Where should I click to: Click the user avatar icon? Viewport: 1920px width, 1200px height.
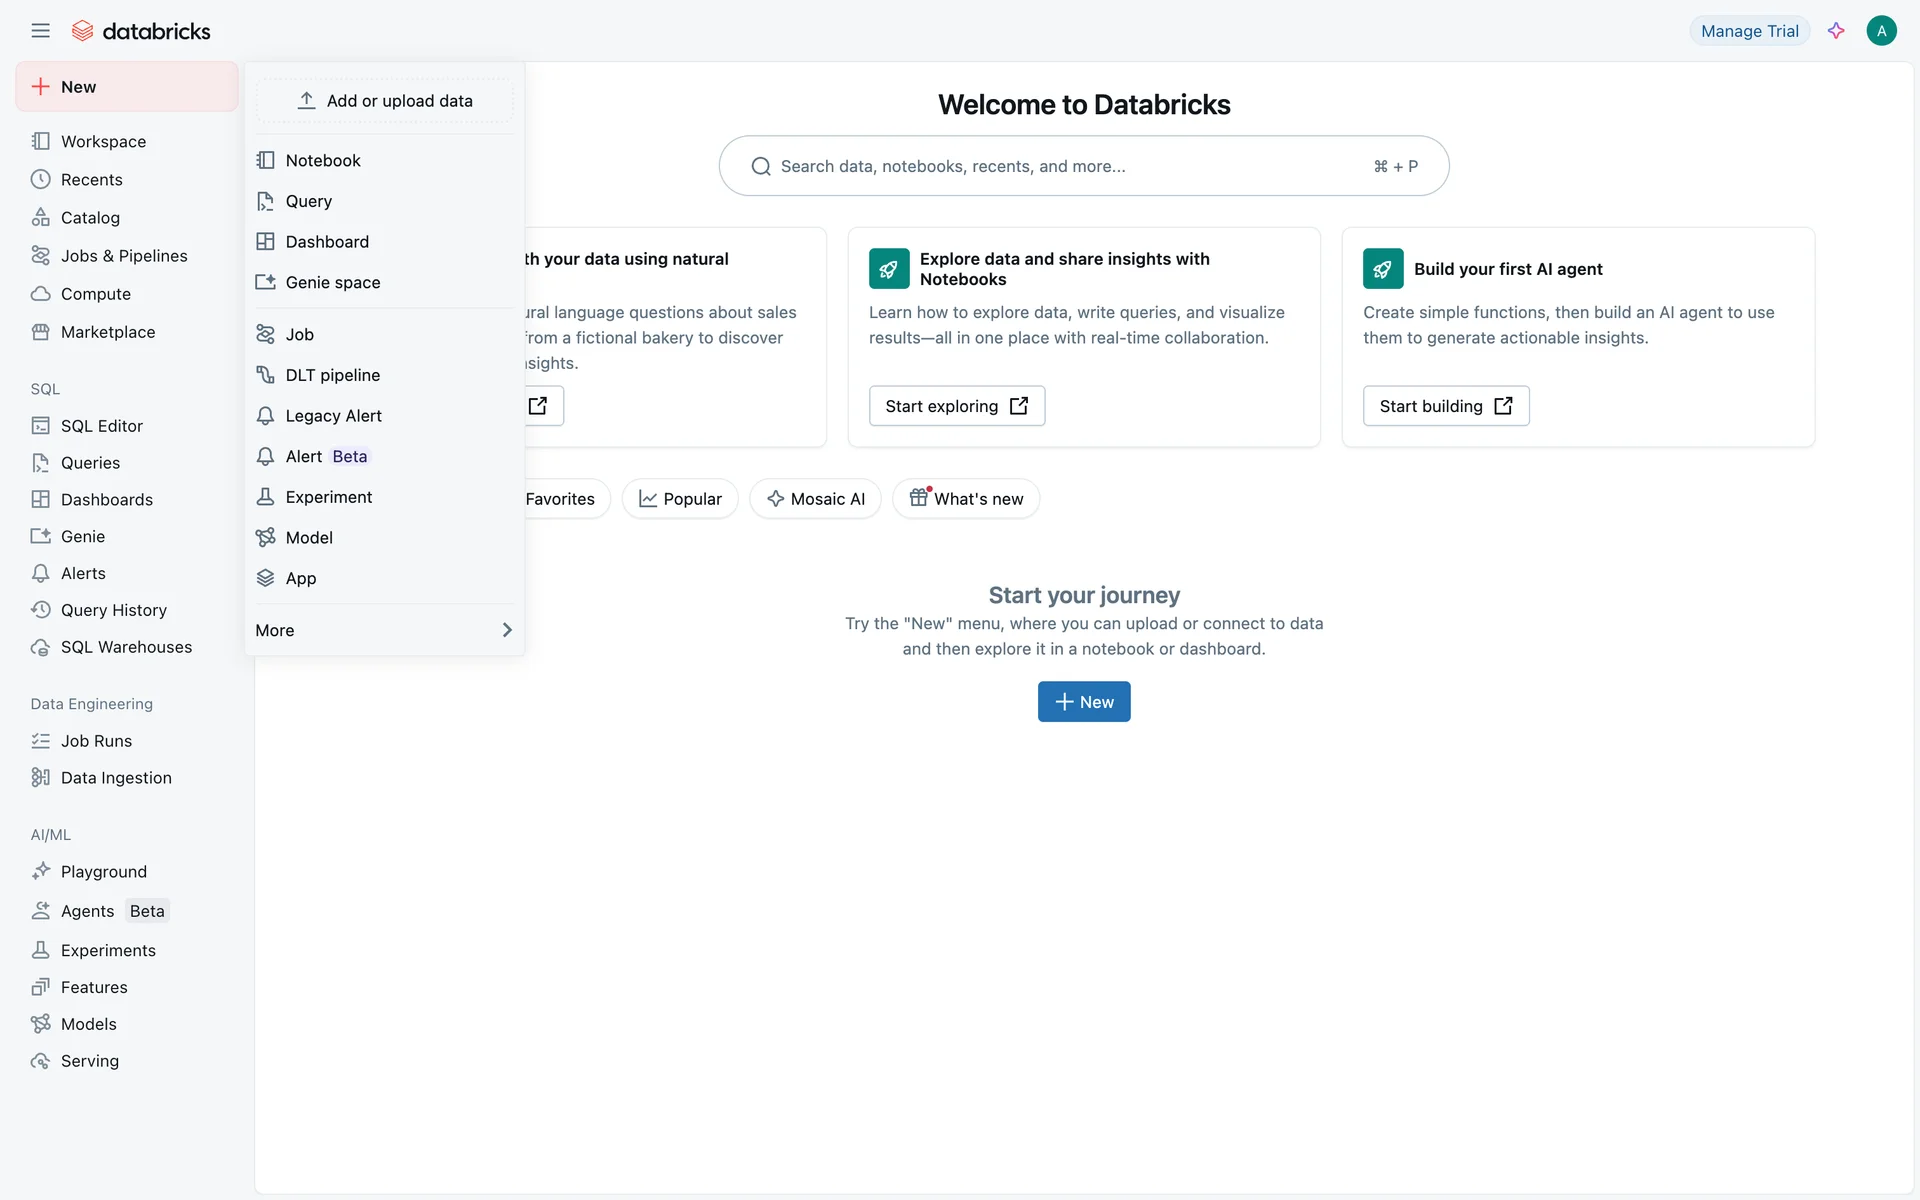click(1881, 31)
